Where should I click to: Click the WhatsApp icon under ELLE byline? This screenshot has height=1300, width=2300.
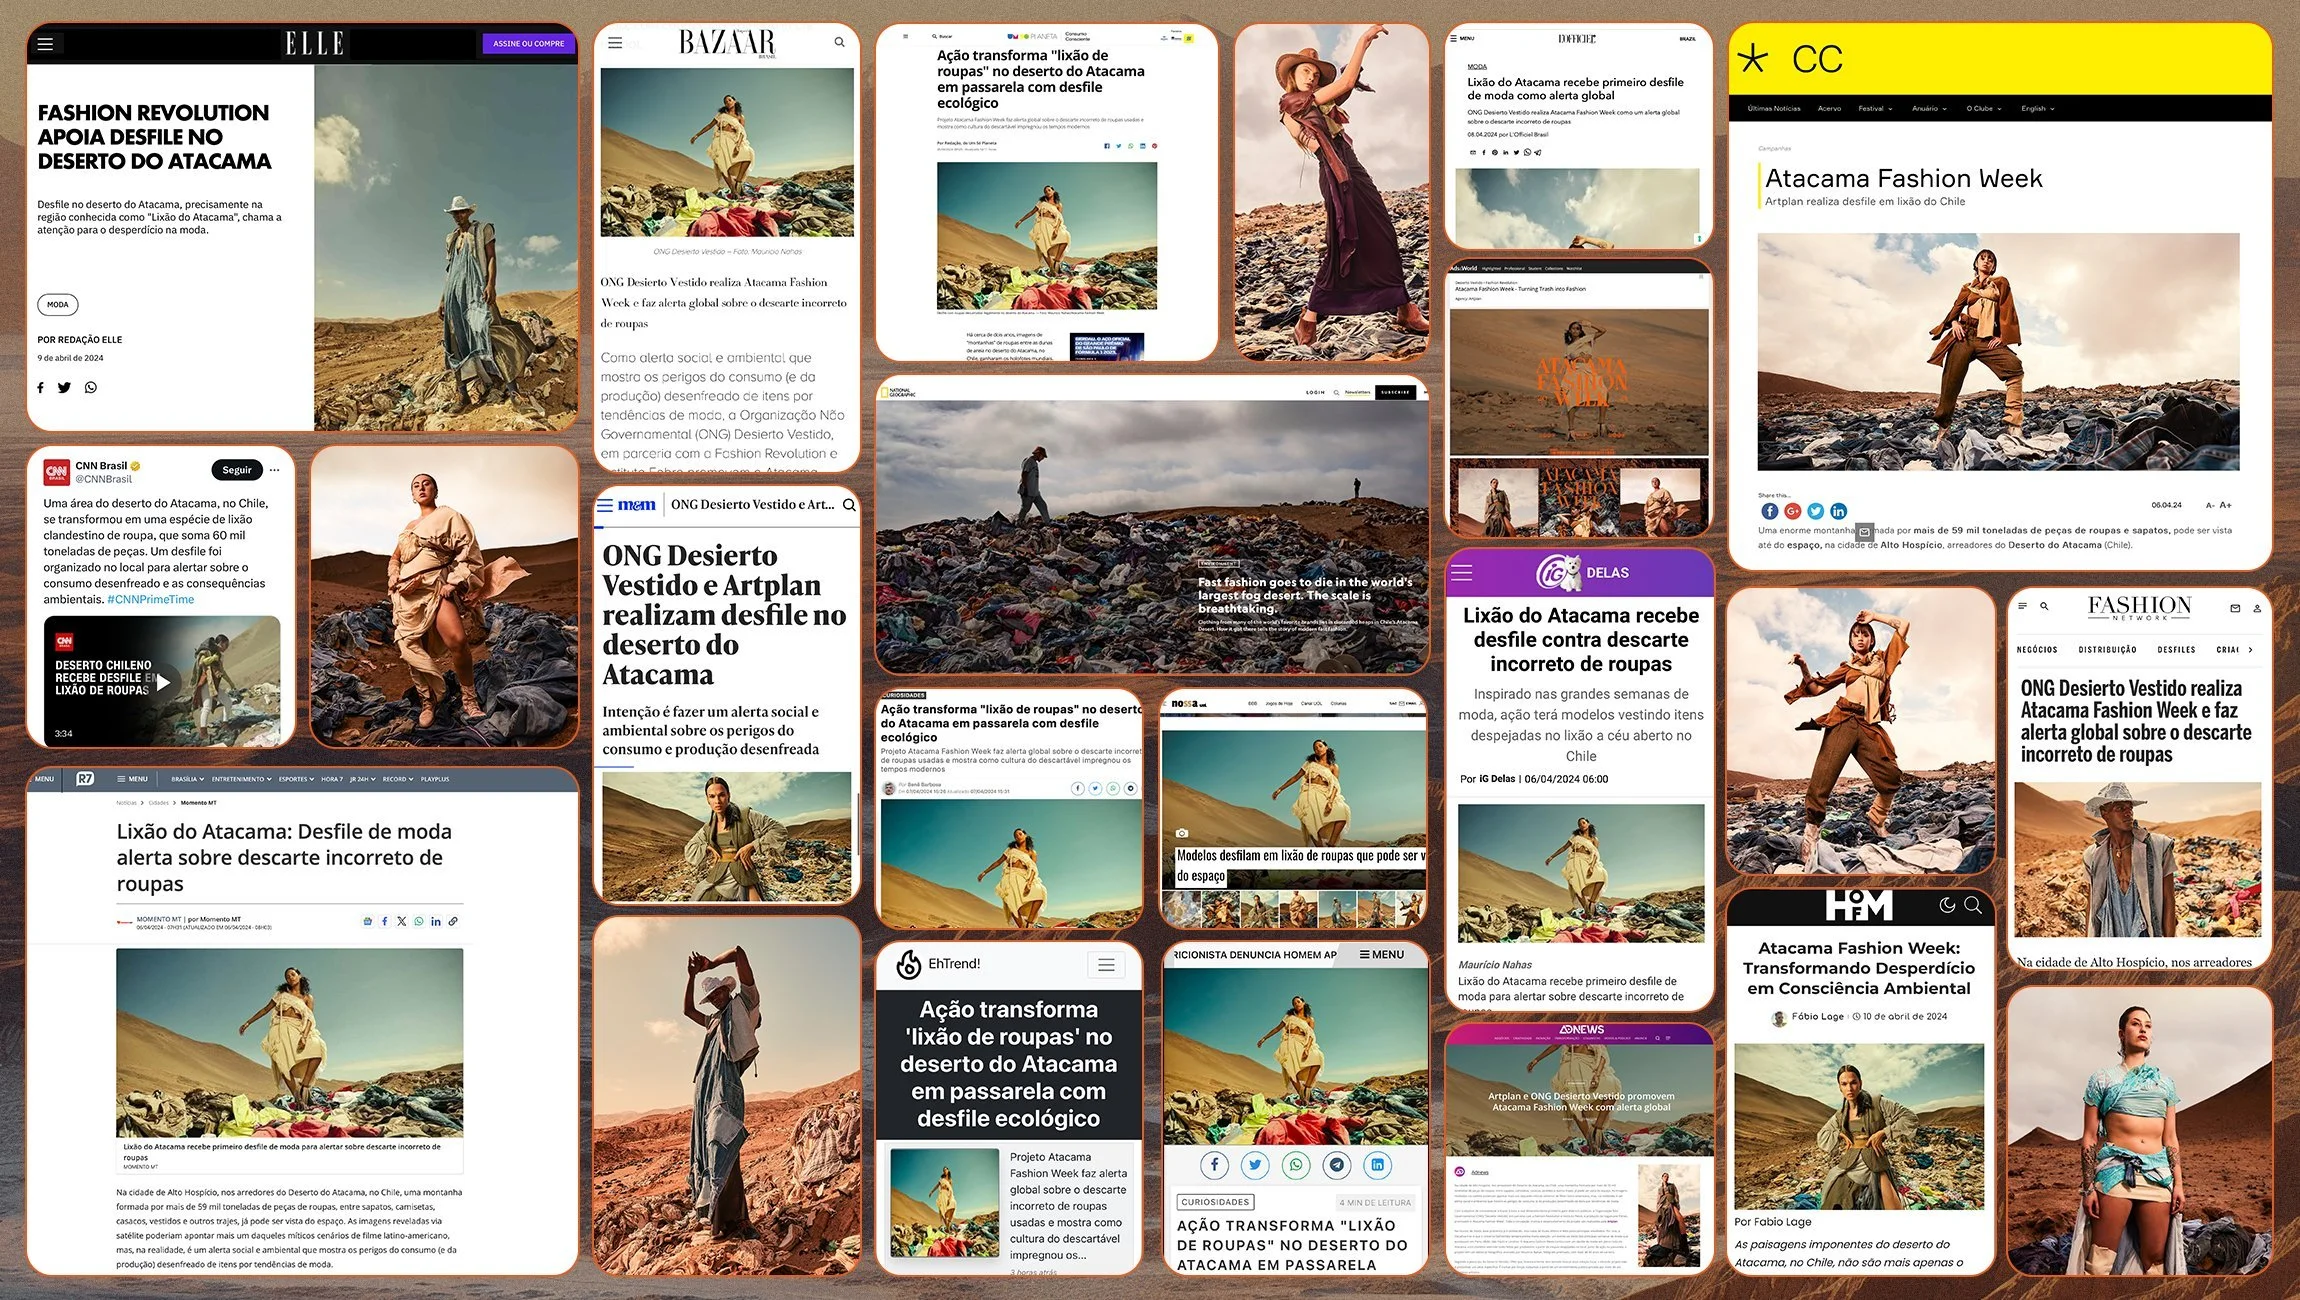click(x=91, y=388)
